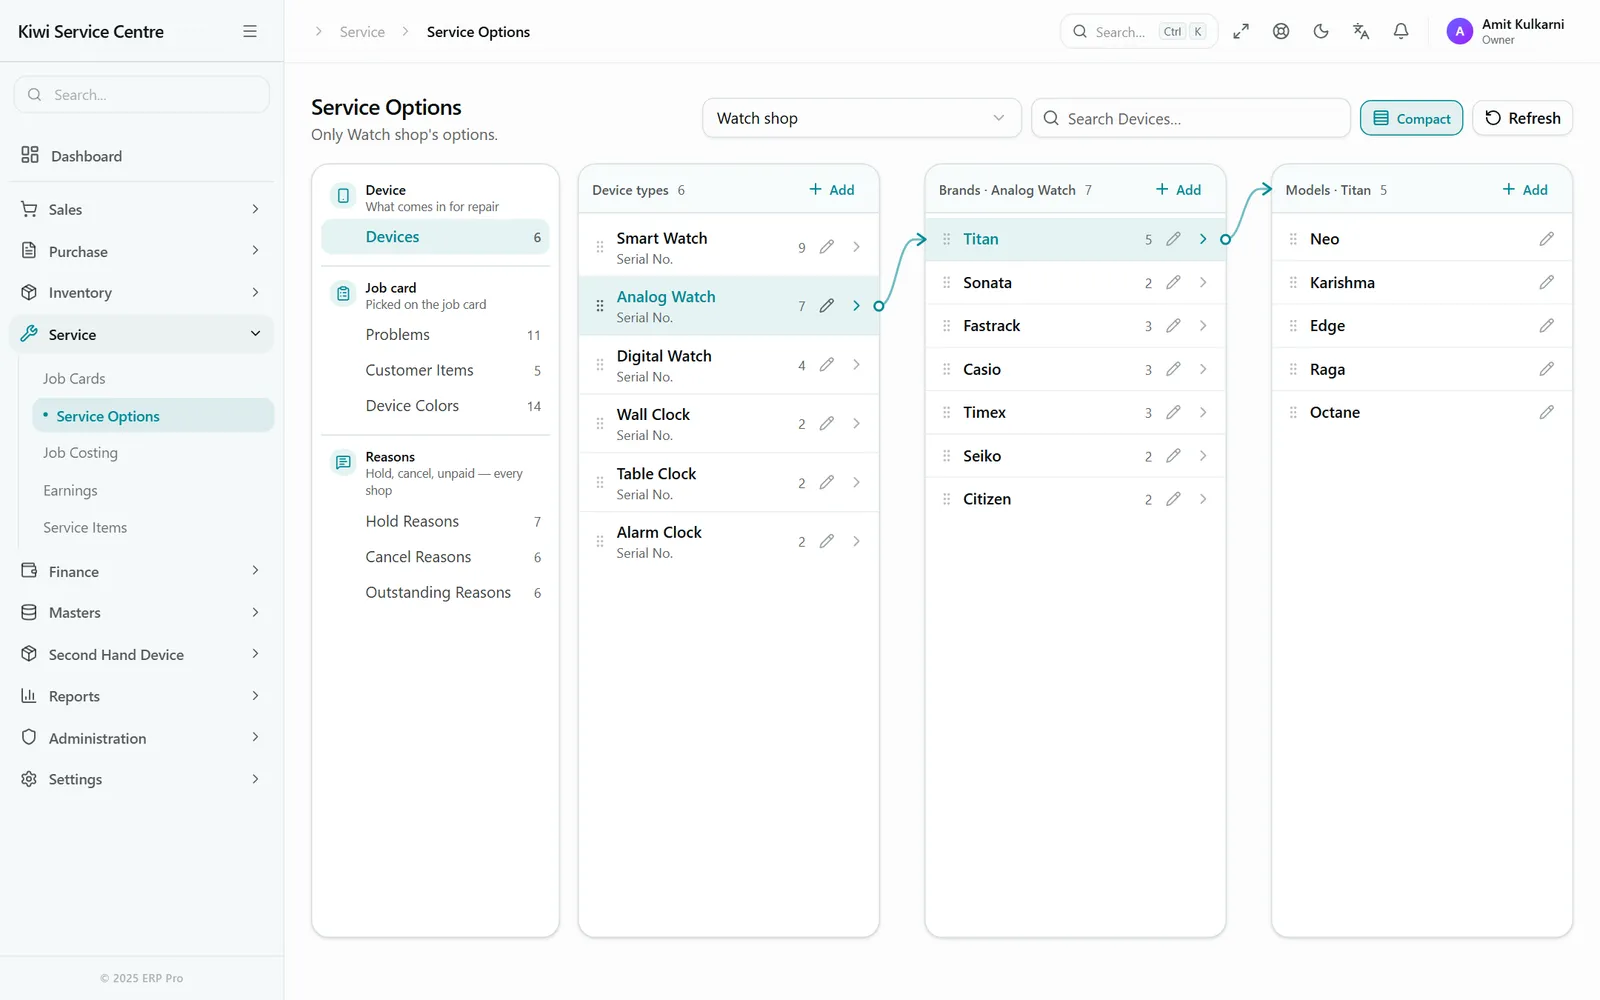Click the Service breadcrumb link
The image size is (1600, 1000).
coord(362,32)
